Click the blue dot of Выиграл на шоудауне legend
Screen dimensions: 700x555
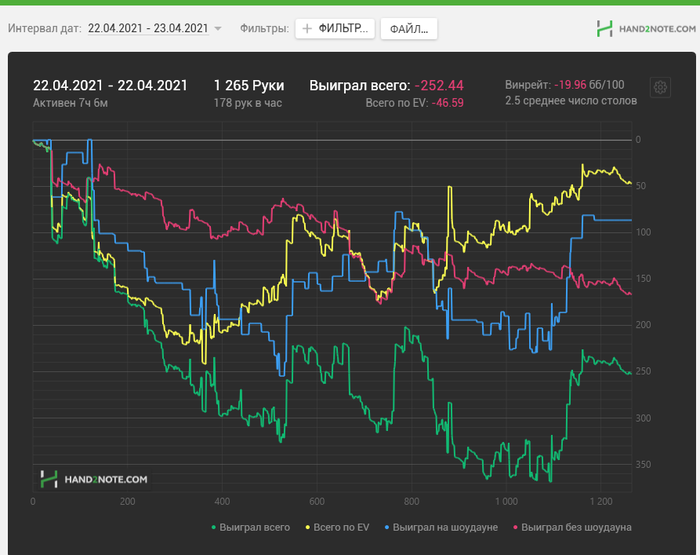[387, 528]
